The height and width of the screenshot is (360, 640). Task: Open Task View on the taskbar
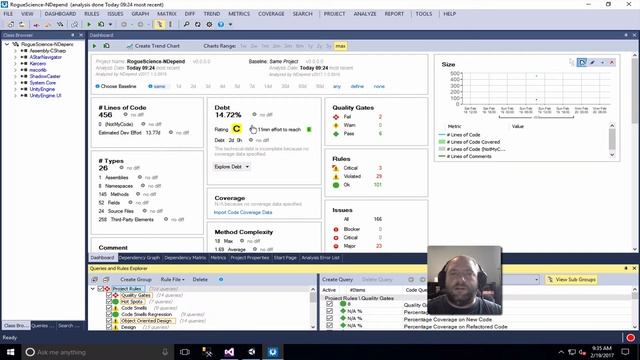(185, 352)
